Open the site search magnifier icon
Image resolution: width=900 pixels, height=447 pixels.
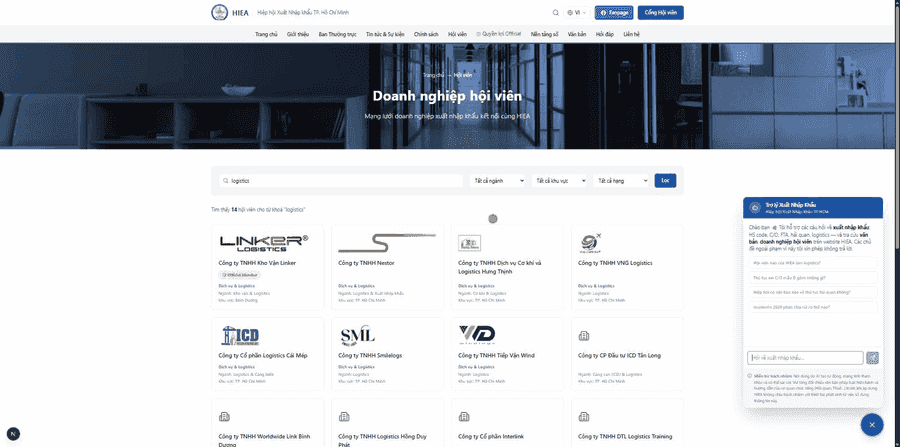[556, 13]
